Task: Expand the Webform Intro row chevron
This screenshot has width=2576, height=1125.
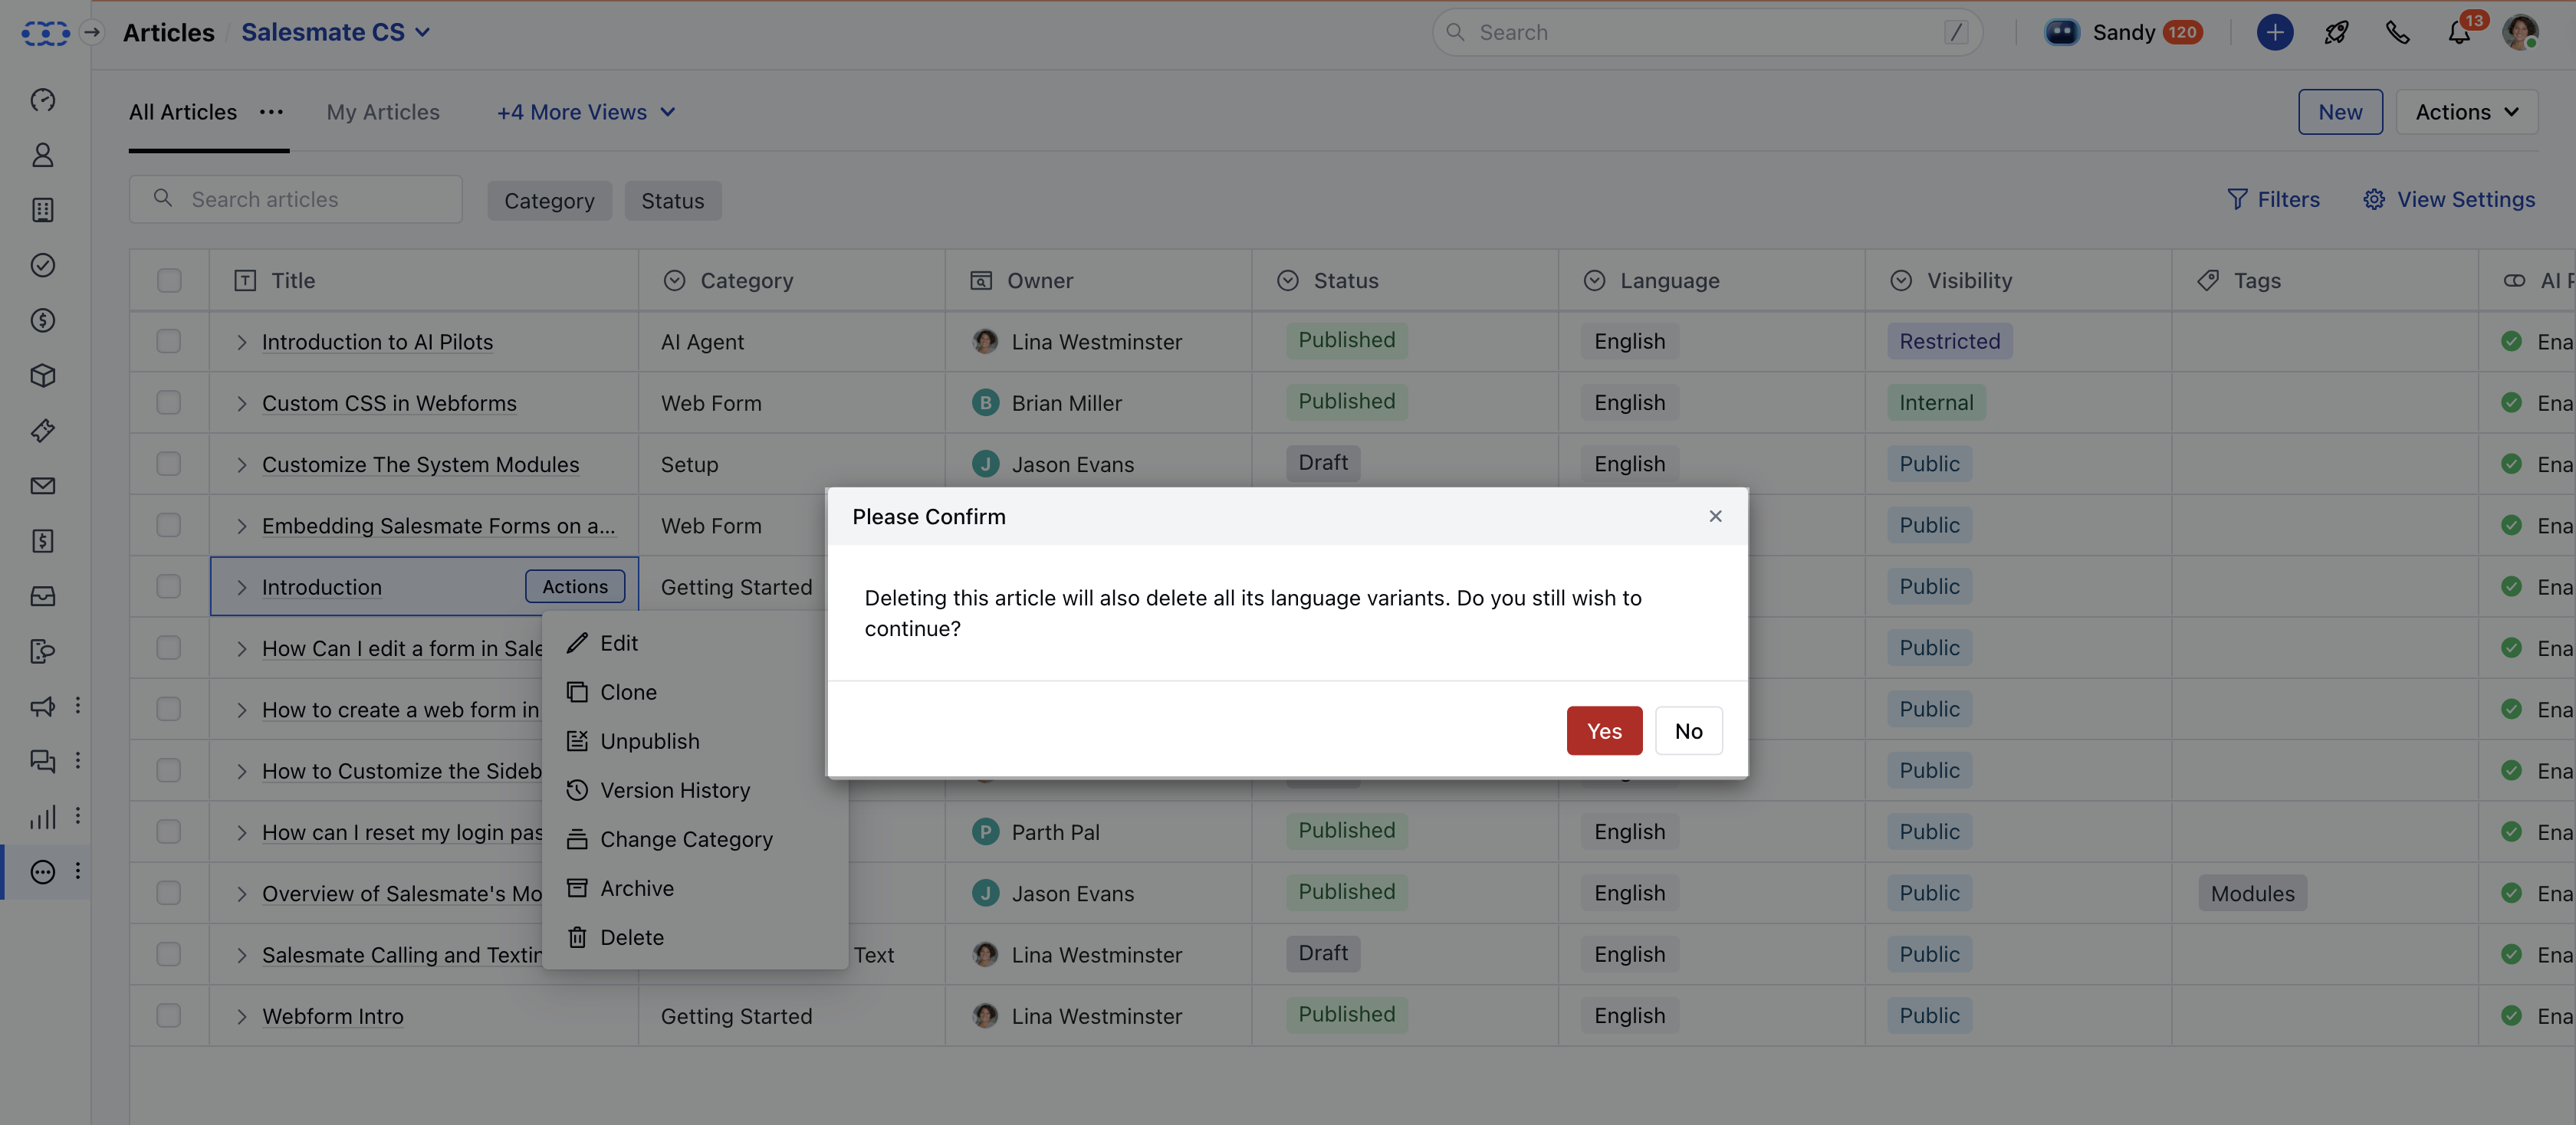Action: tap(241, 1017)
